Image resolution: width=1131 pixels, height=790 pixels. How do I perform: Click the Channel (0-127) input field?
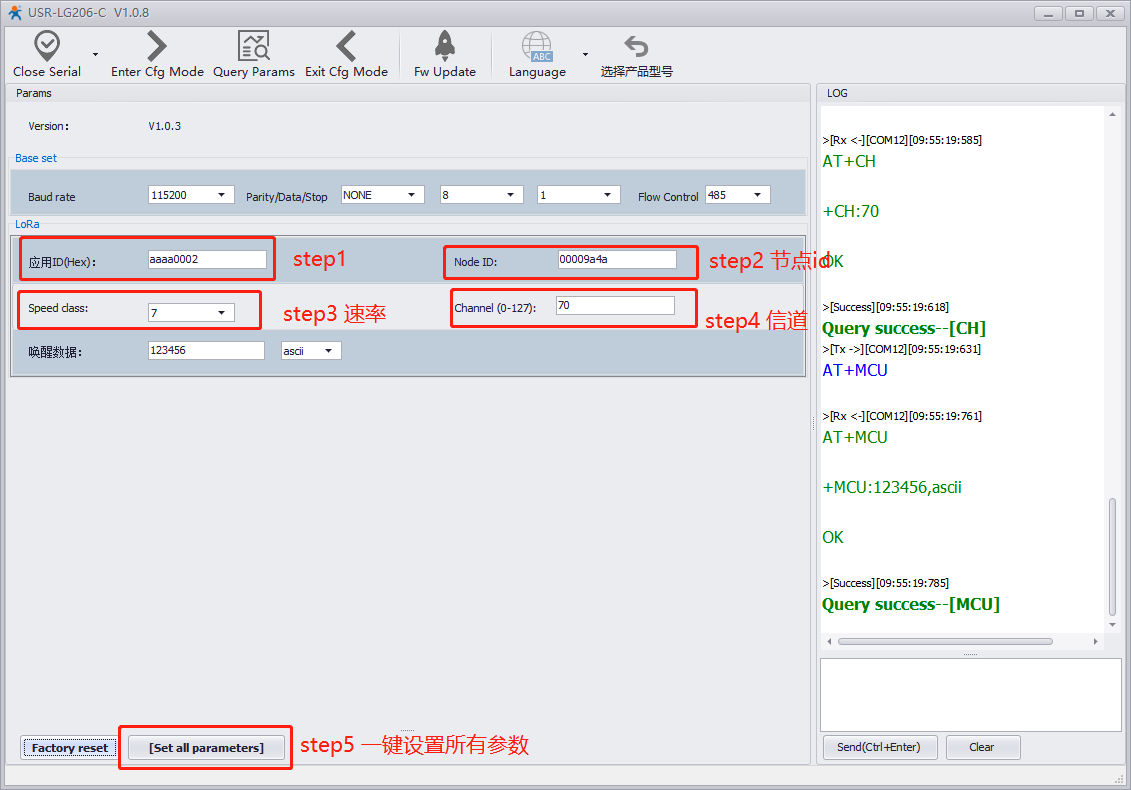click(x=615, y=306)
